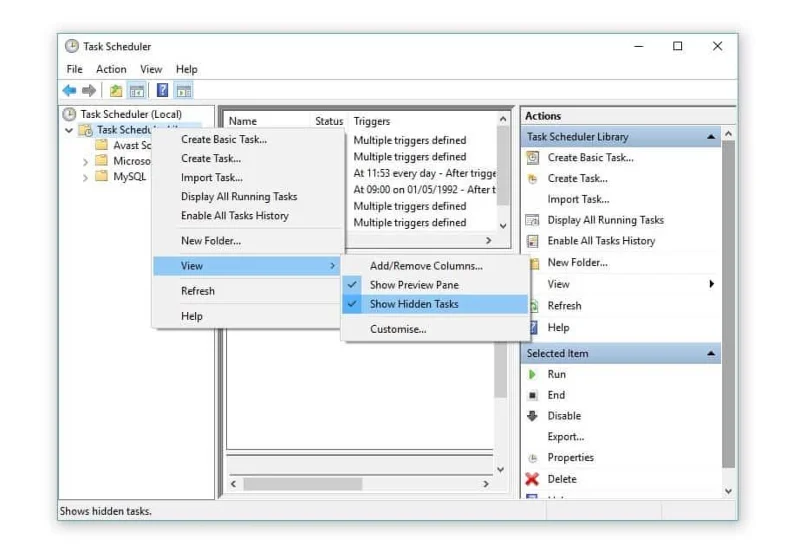
Task: Click Display All Running Tasks icon in Actions
Action: tap(532, 220)
